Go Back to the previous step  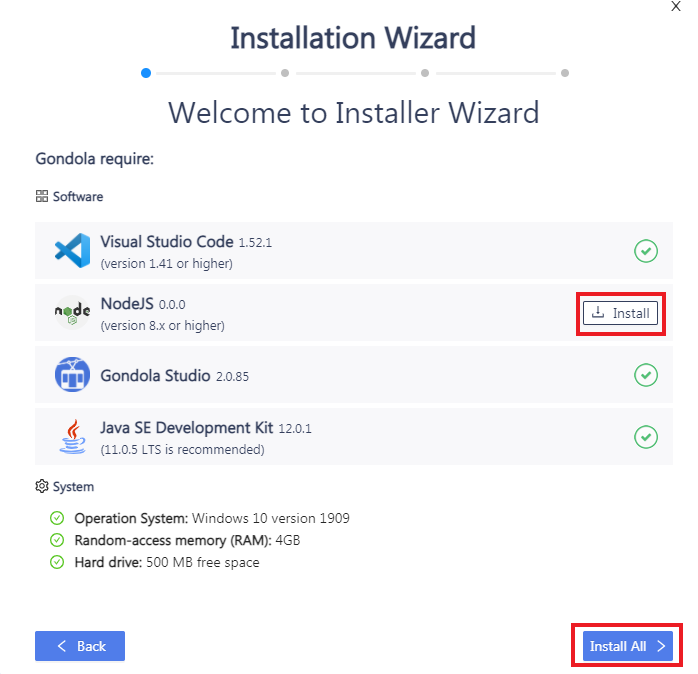[80, 646]
